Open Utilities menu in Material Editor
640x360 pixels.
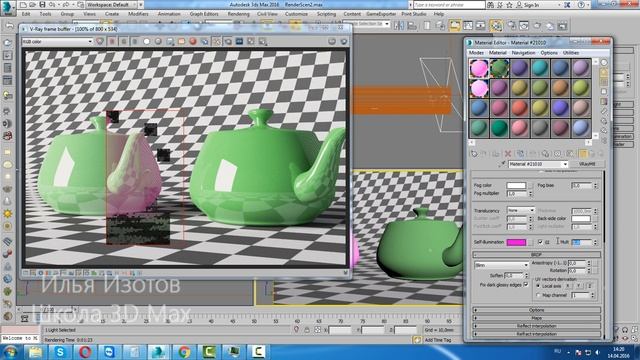571,53
